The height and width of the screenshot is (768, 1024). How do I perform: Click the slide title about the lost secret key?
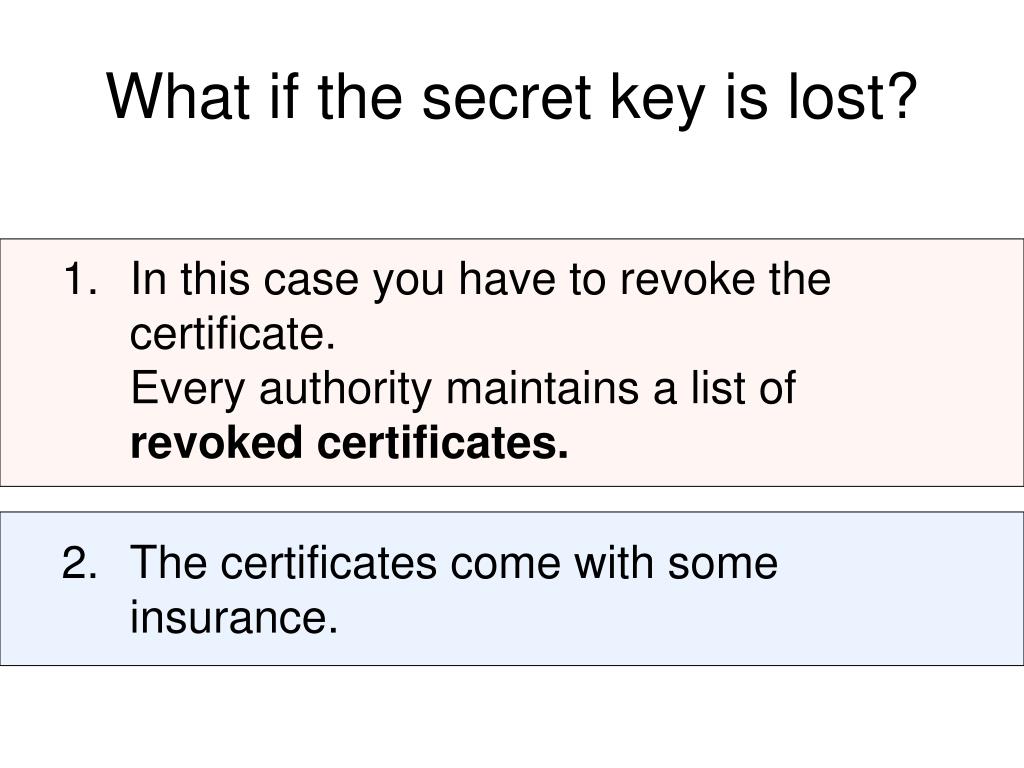[x=512, y=98]
